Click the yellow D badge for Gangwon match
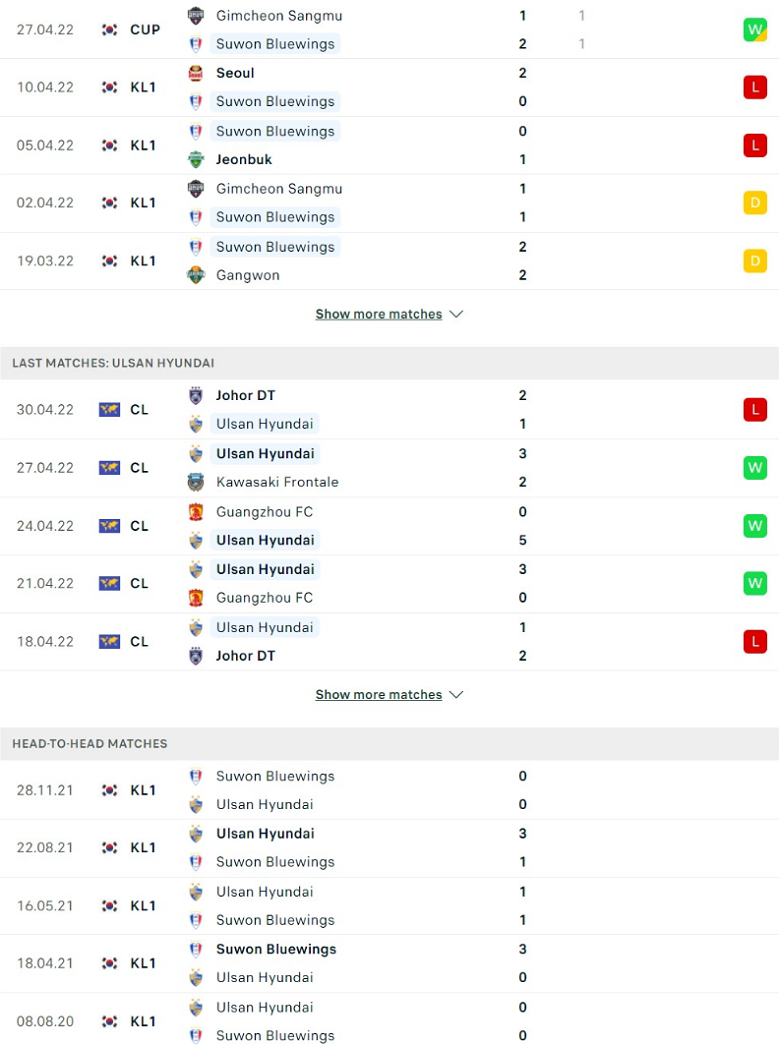The image size is (780, 1045). [755, 261]
